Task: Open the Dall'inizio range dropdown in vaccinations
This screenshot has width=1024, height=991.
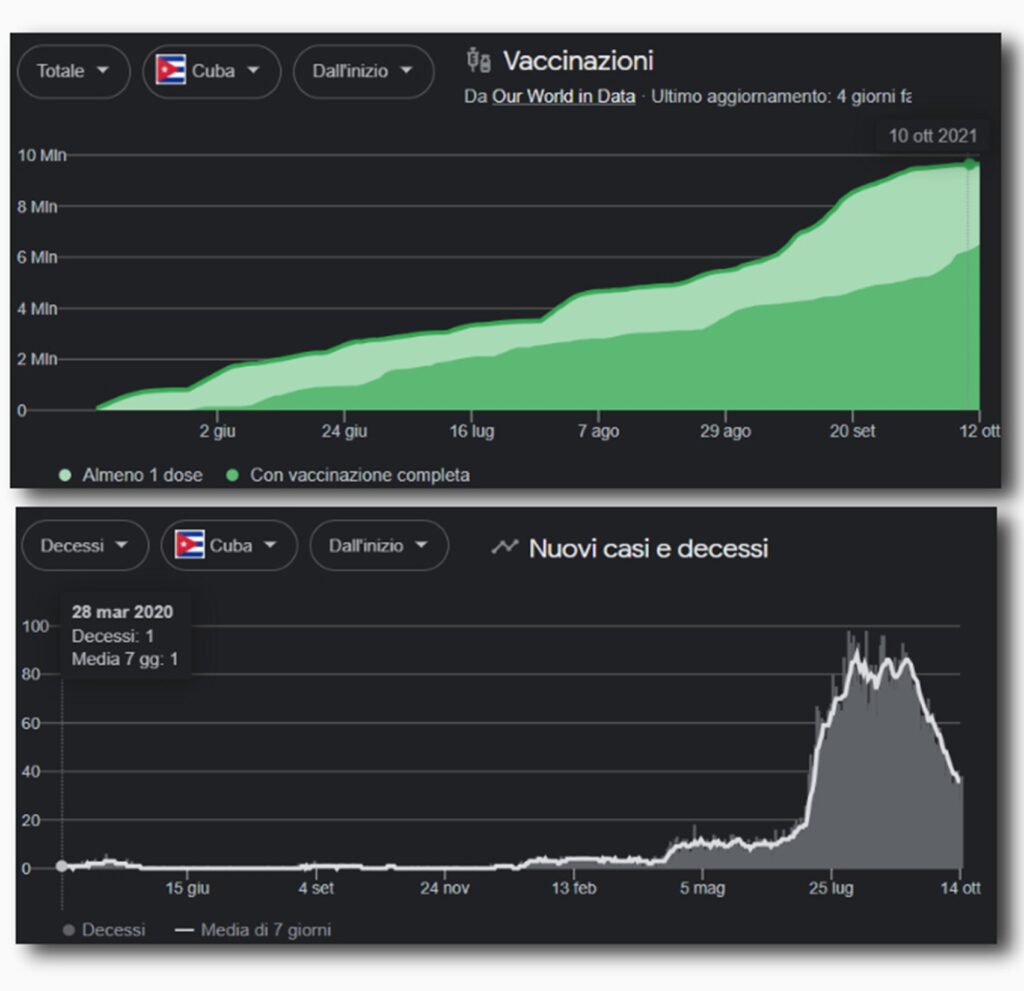Action: (x=363, y=71)
